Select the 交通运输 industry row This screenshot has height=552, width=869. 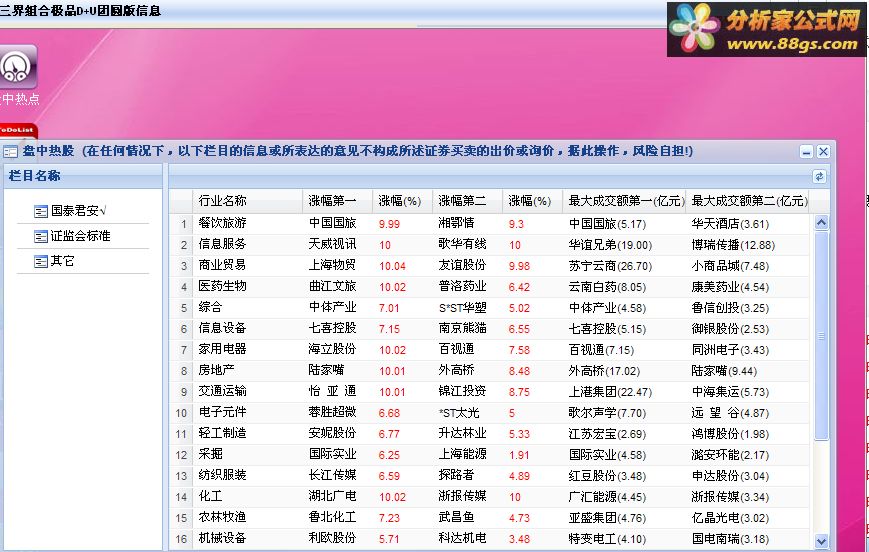[x=489, y=392]
